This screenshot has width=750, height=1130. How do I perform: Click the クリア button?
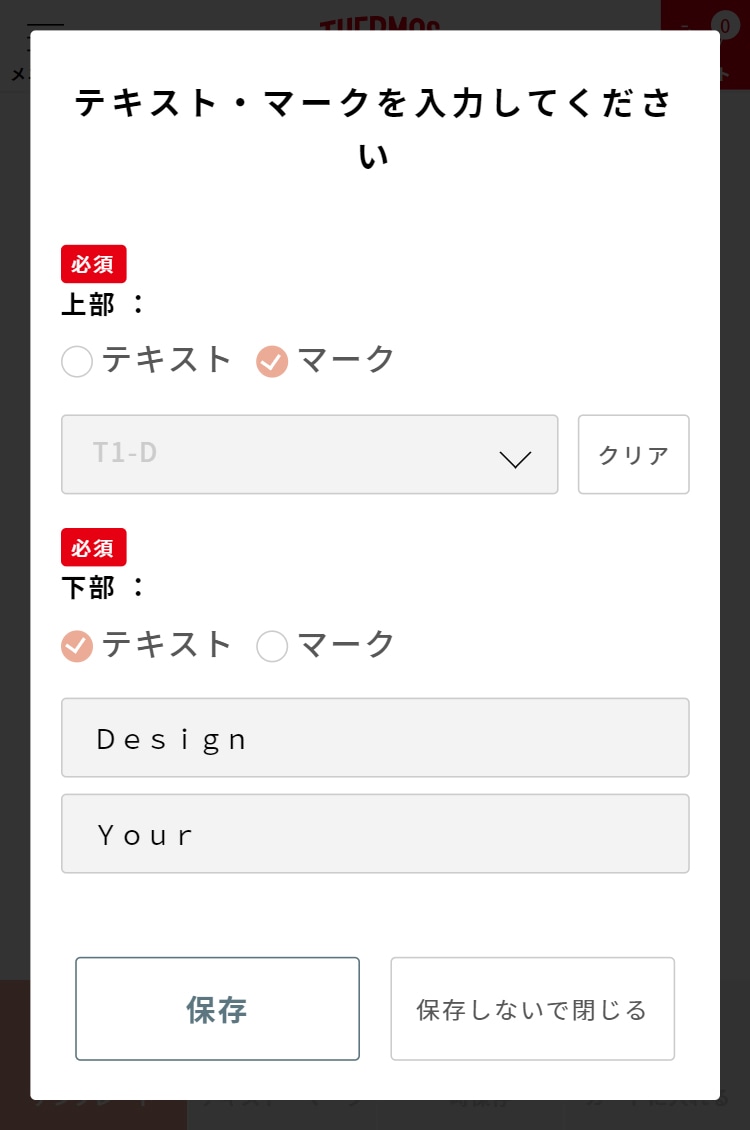click(633, 454)
